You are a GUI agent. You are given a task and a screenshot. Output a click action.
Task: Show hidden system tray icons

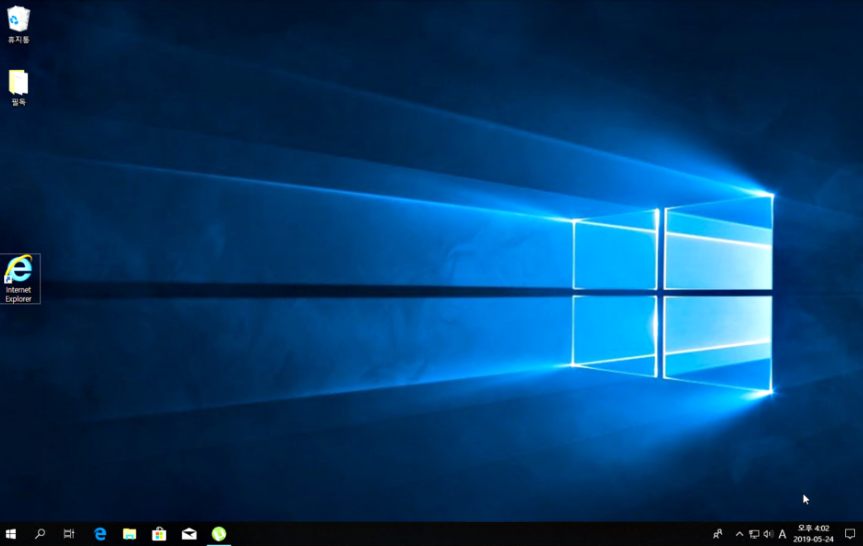739,534
